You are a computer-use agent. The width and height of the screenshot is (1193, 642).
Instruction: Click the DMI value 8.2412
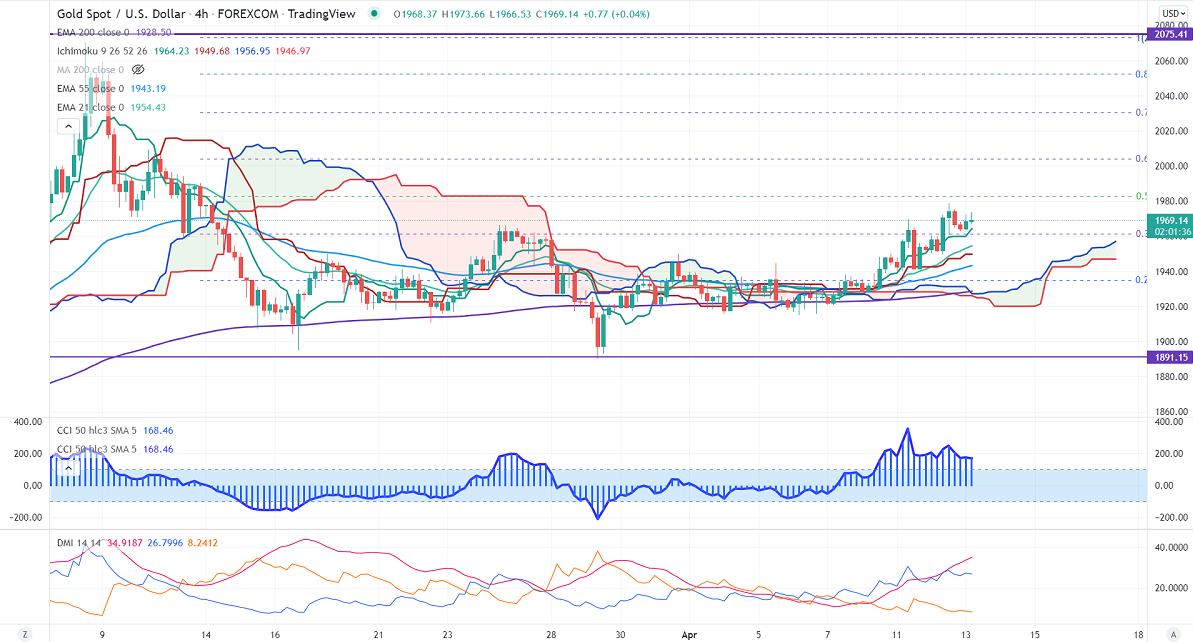click(202, 543)
